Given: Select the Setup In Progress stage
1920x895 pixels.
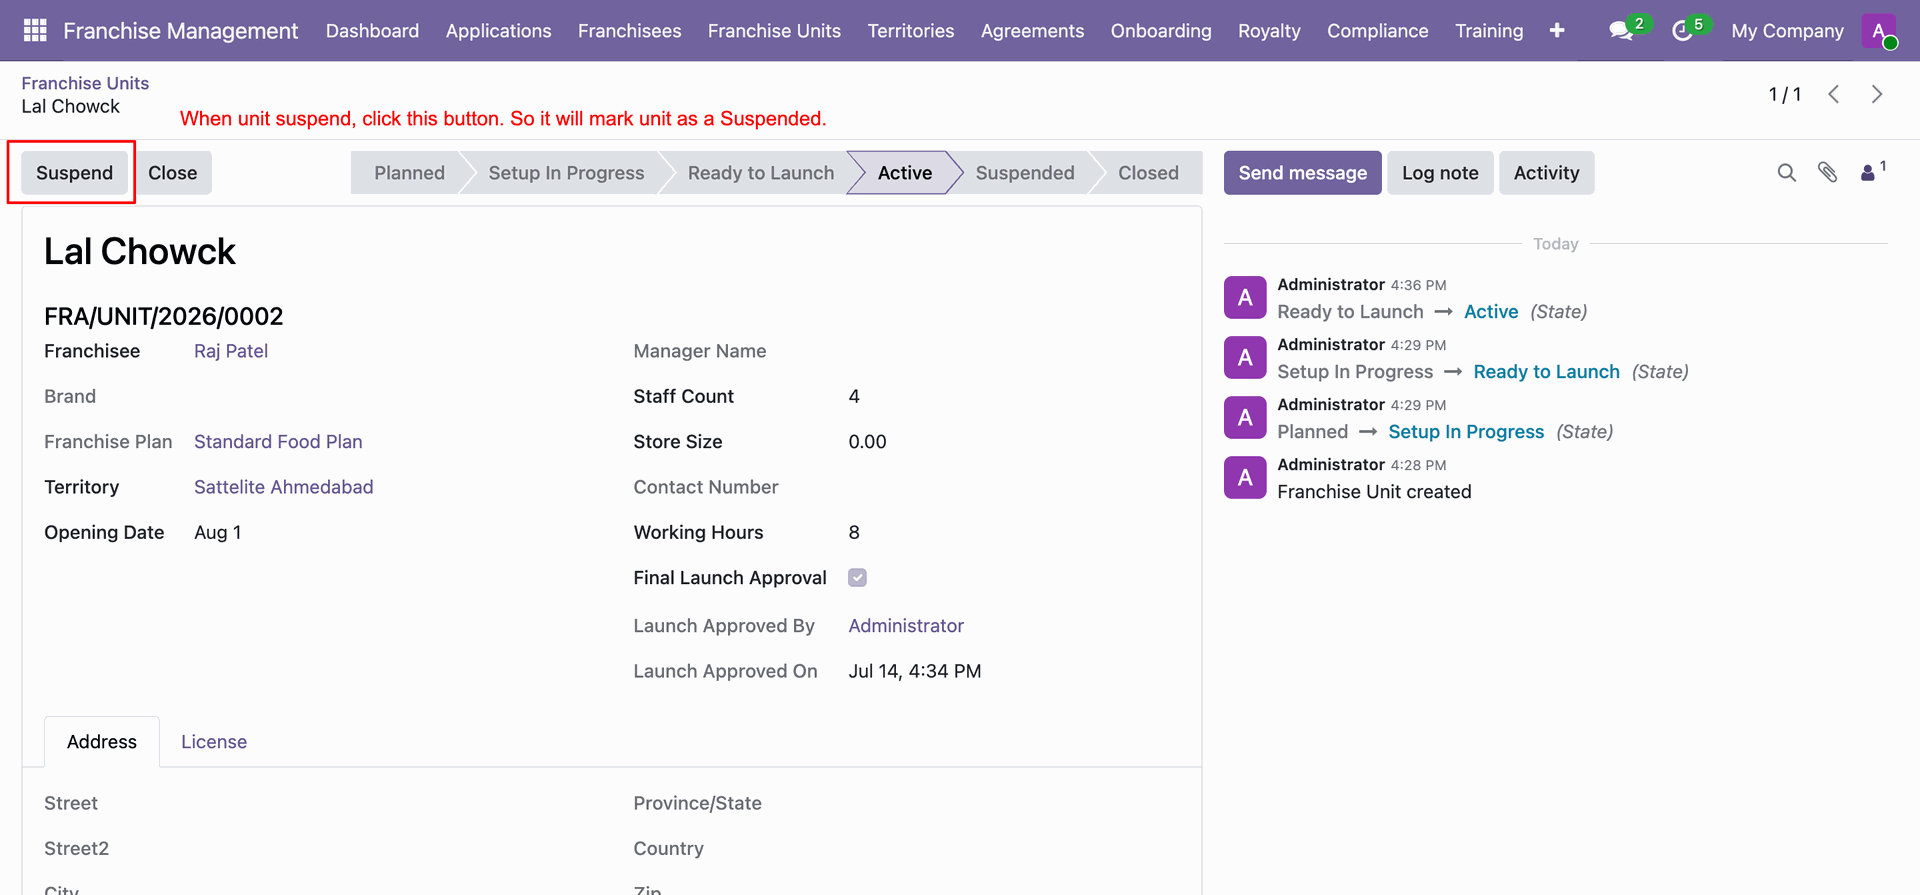Looking at the screenshot, I should [566, 173].
